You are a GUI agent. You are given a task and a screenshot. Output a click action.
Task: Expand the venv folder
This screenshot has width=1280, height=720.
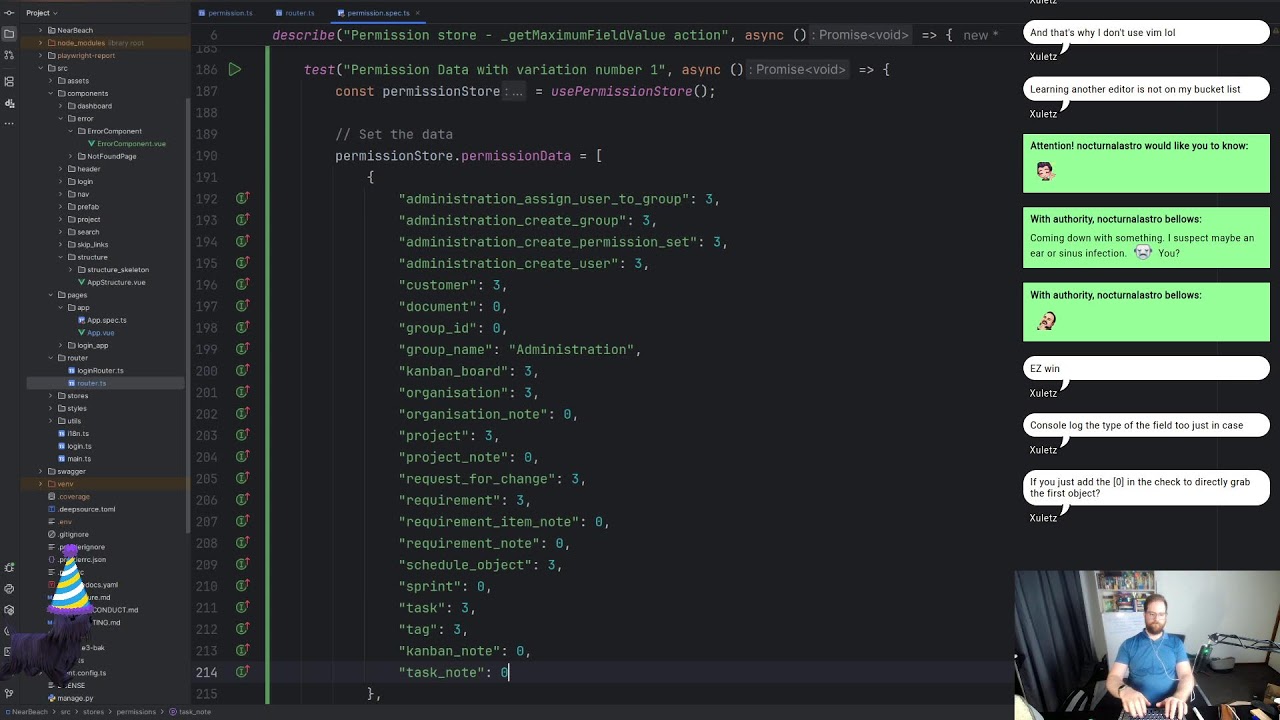(x=40, y=484)
